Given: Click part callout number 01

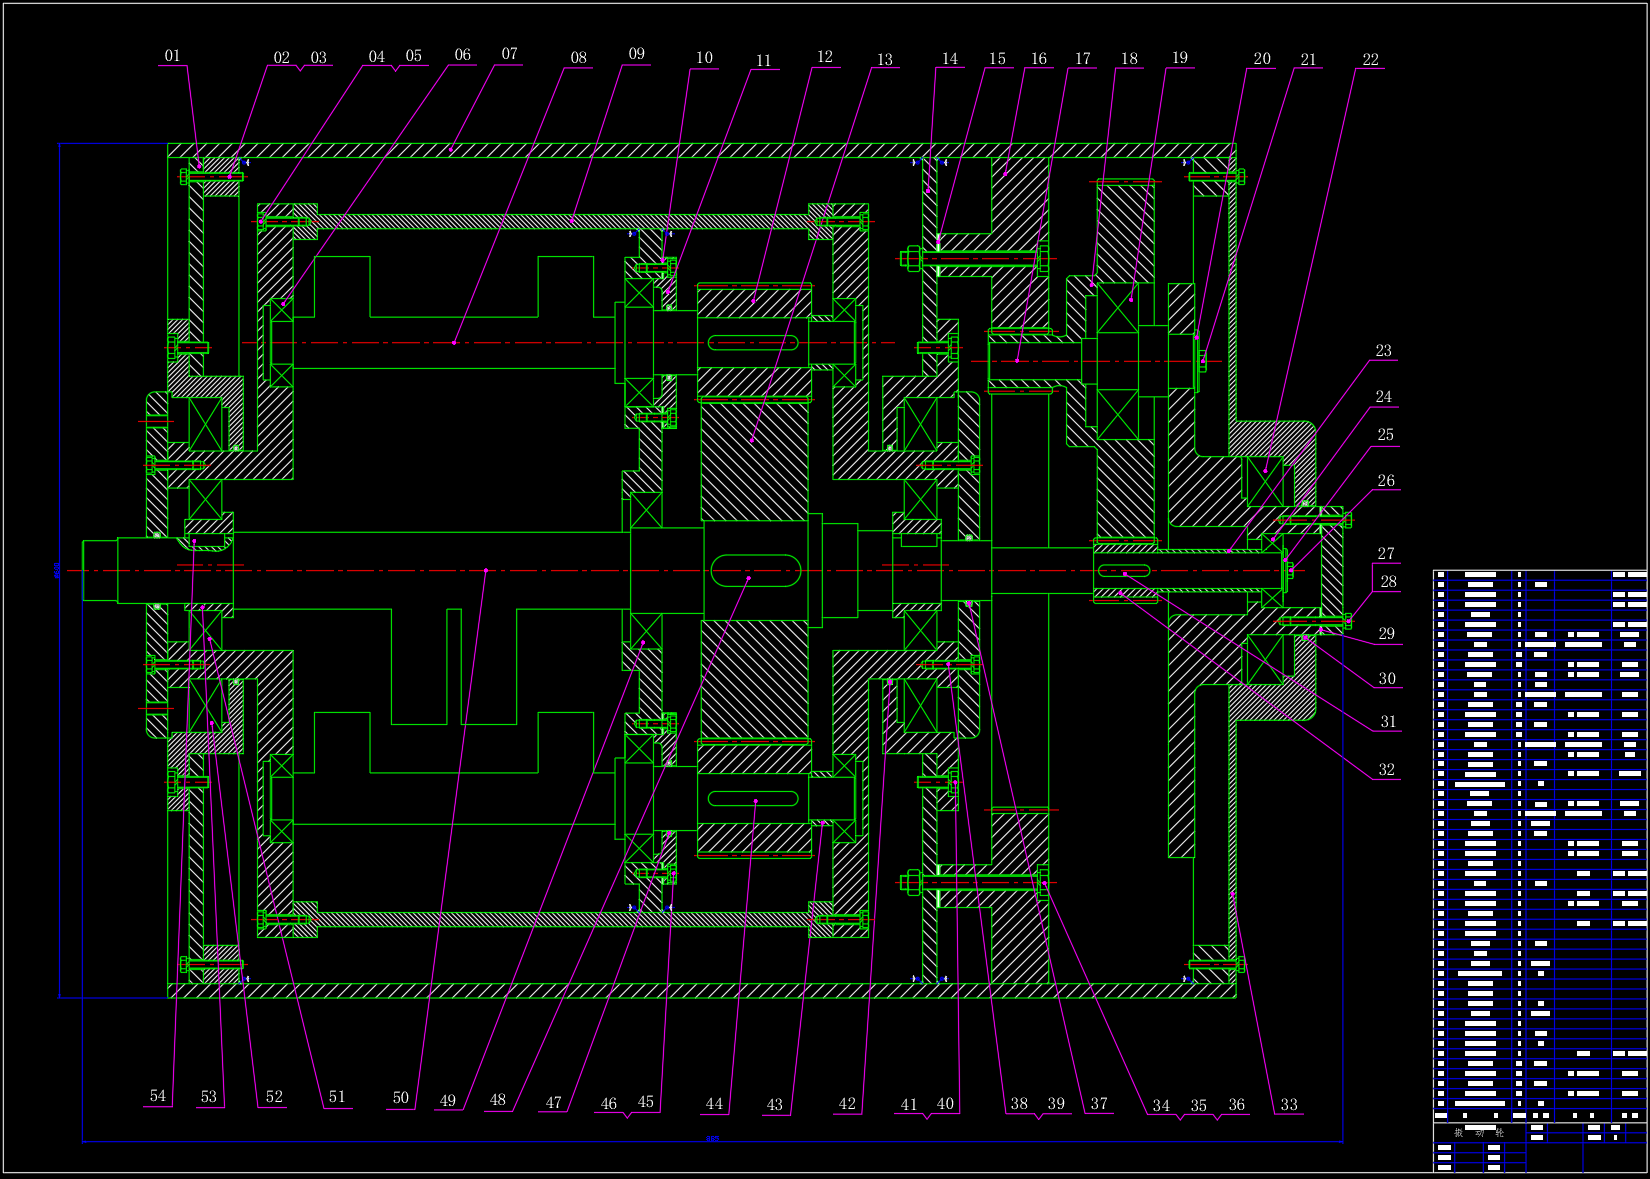Looking at the screenshot, I should tap(173, 56).
